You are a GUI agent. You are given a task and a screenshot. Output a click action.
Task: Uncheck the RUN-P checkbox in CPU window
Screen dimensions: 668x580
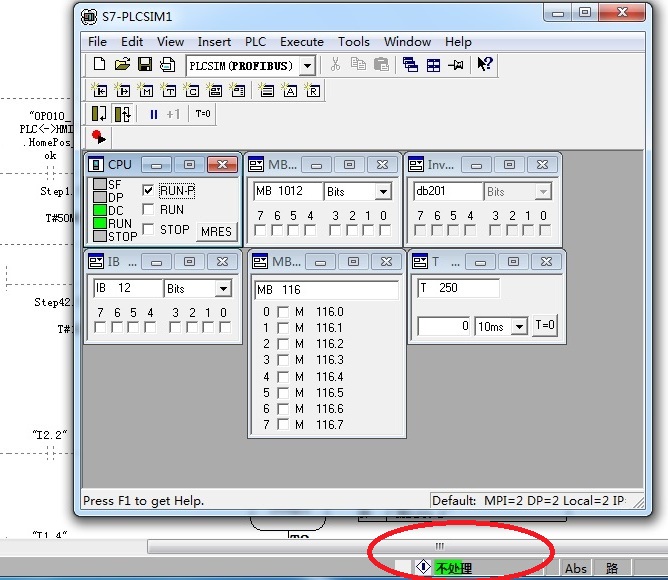(148, 190)
